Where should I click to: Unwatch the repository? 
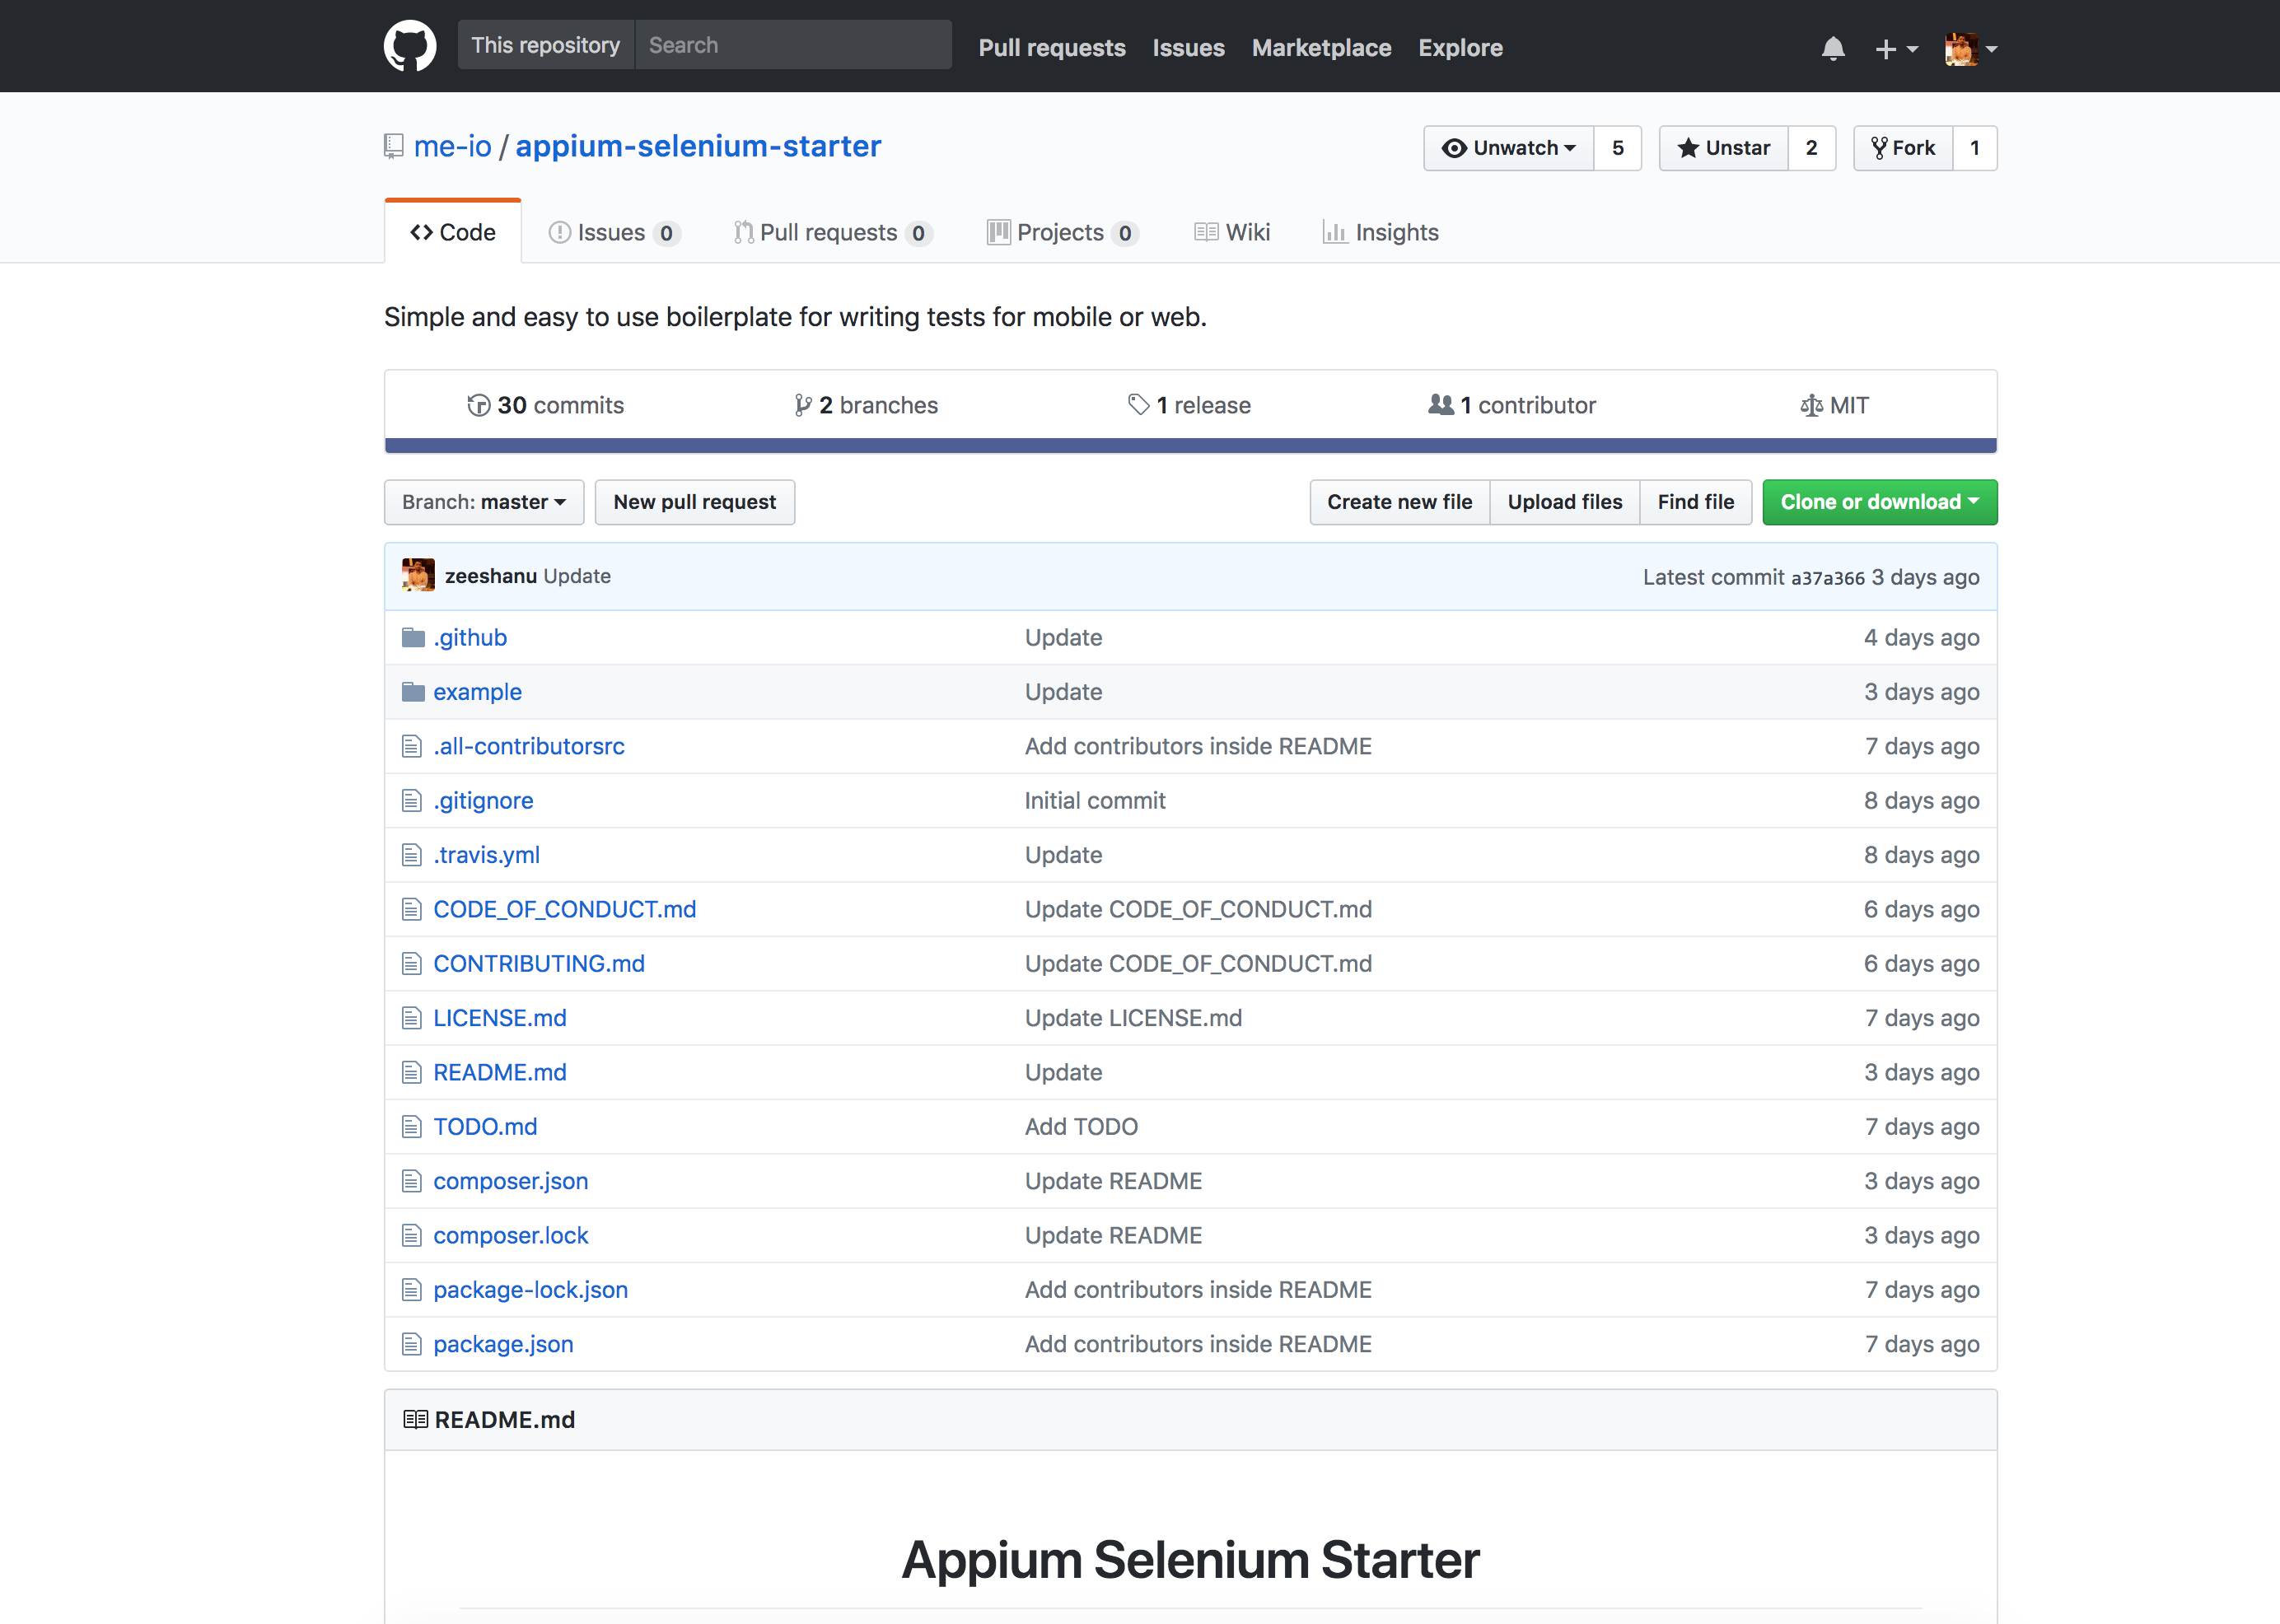point(1507,147)
